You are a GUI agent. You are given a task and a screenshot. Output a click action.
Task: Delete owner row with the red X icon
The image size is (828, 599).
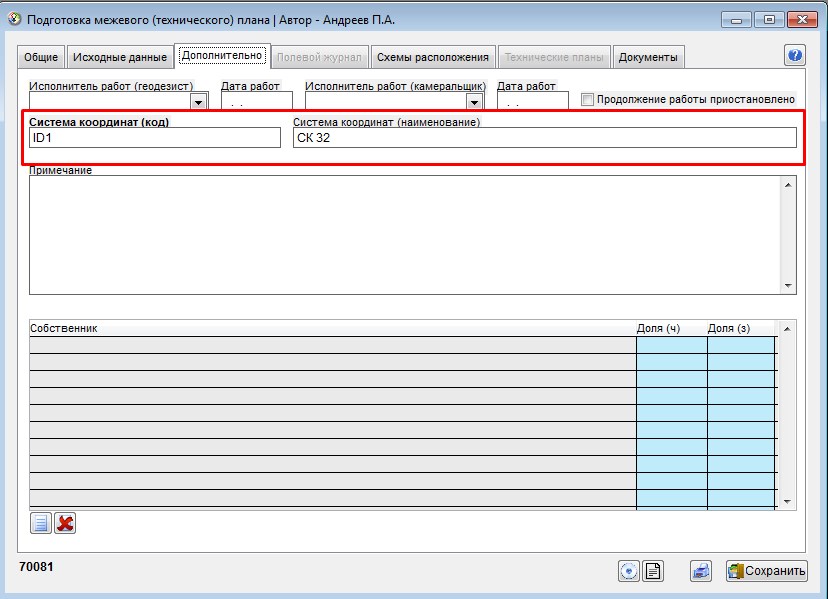(x=65, y=523)
